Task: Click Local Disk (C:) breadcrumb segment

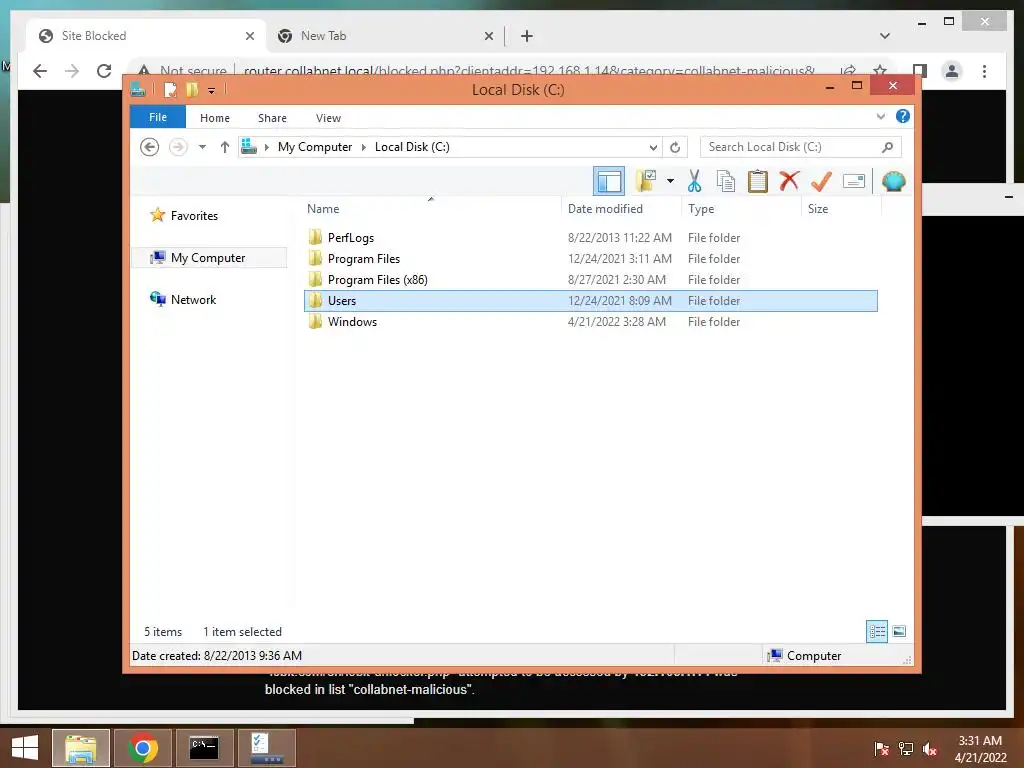Action: pyautogui.click(x=412, y=147)
